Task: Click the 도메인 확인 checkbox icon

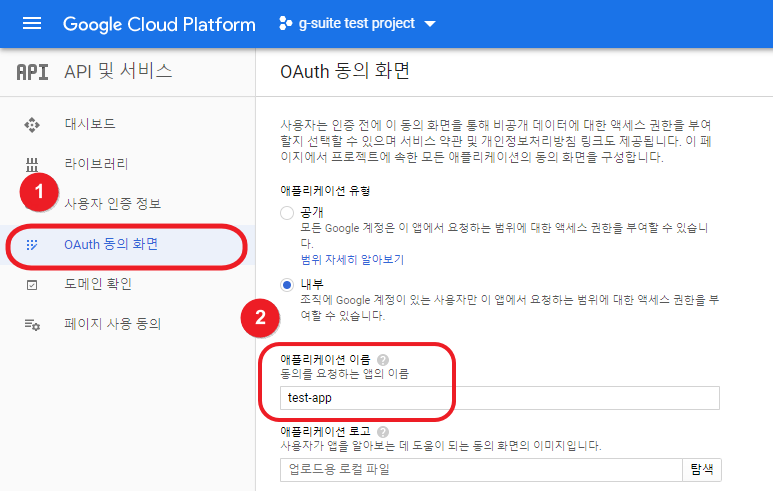Action: pyautogui.click(x=32, y=285)
